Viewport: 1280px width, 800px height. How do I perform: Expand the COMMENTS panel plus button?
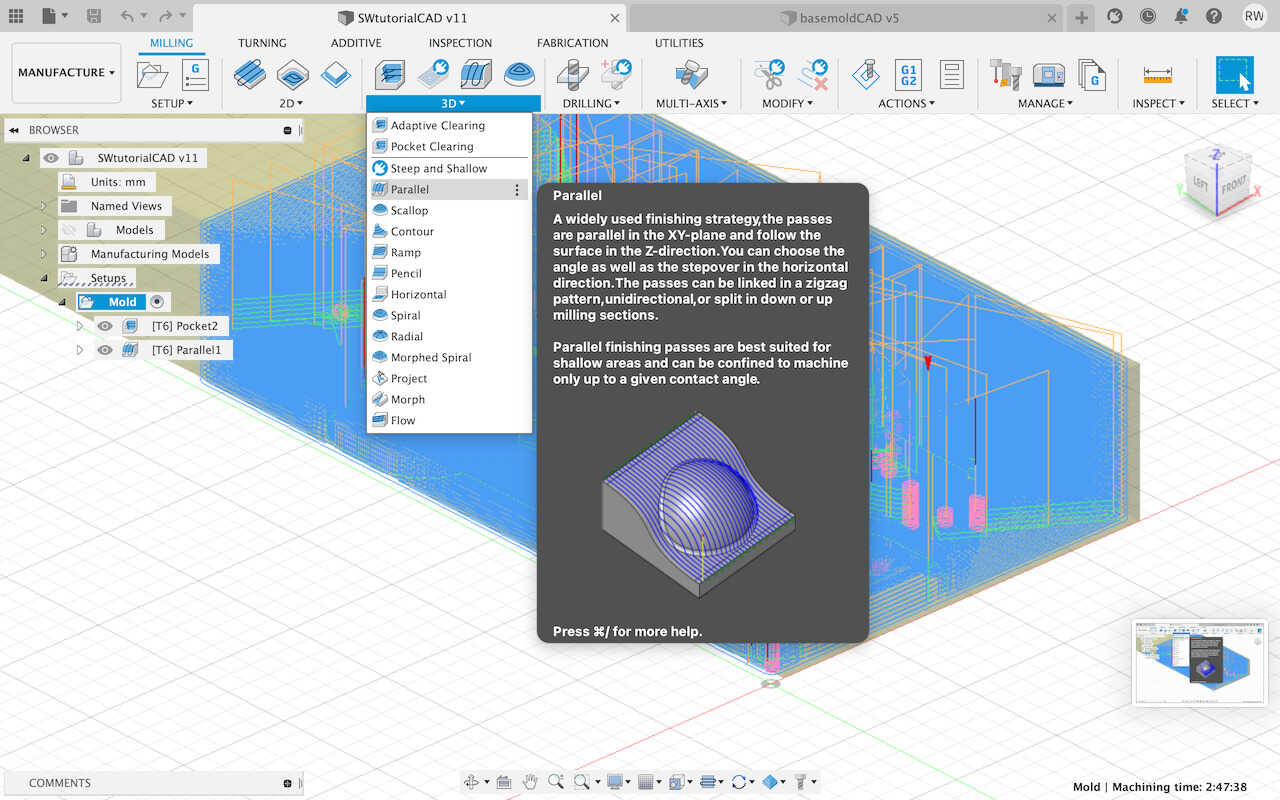[x=287, y=783]
